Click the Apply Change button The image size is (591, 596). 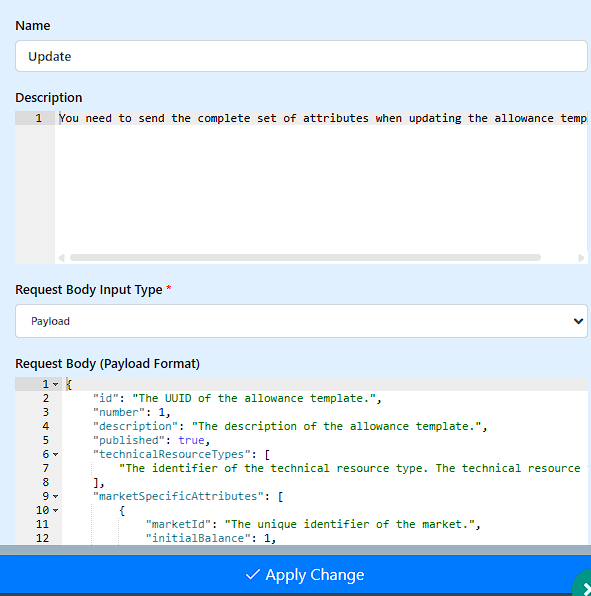pyautogui.click(x=295, y=575)
